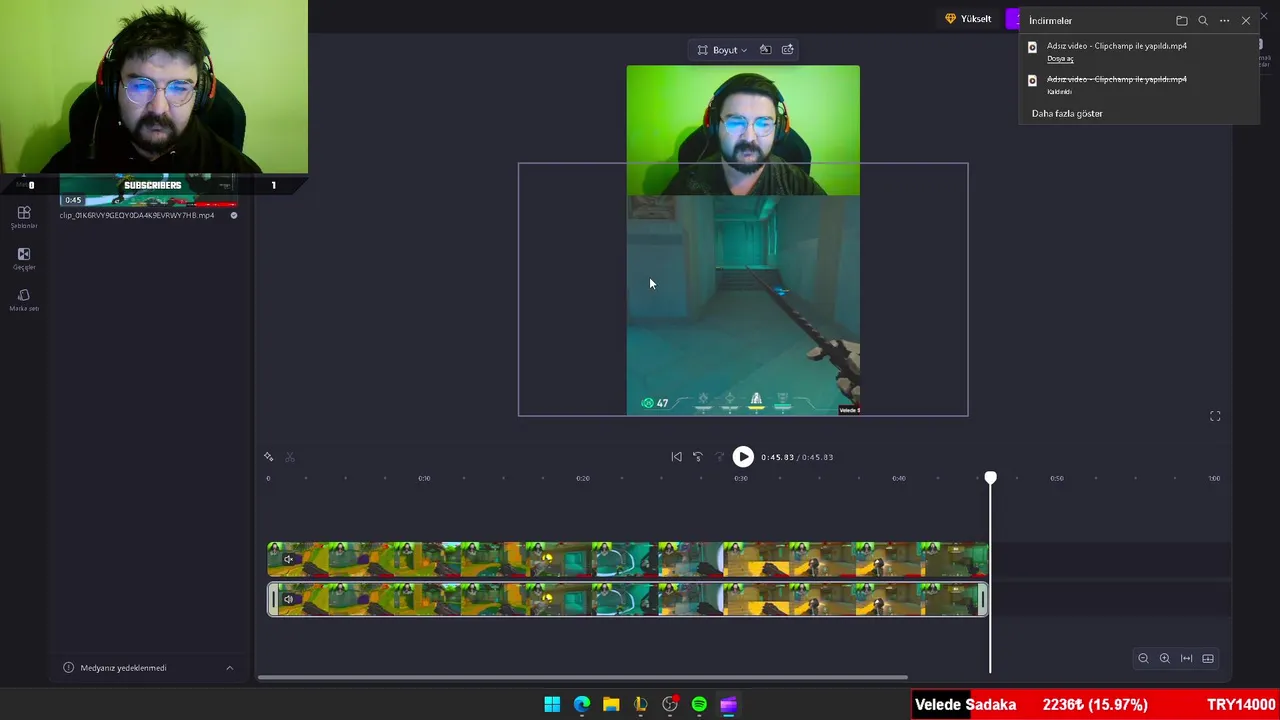Rewind five seconds button
This screenshot has height=720, width=1280.
pos(698,457)
